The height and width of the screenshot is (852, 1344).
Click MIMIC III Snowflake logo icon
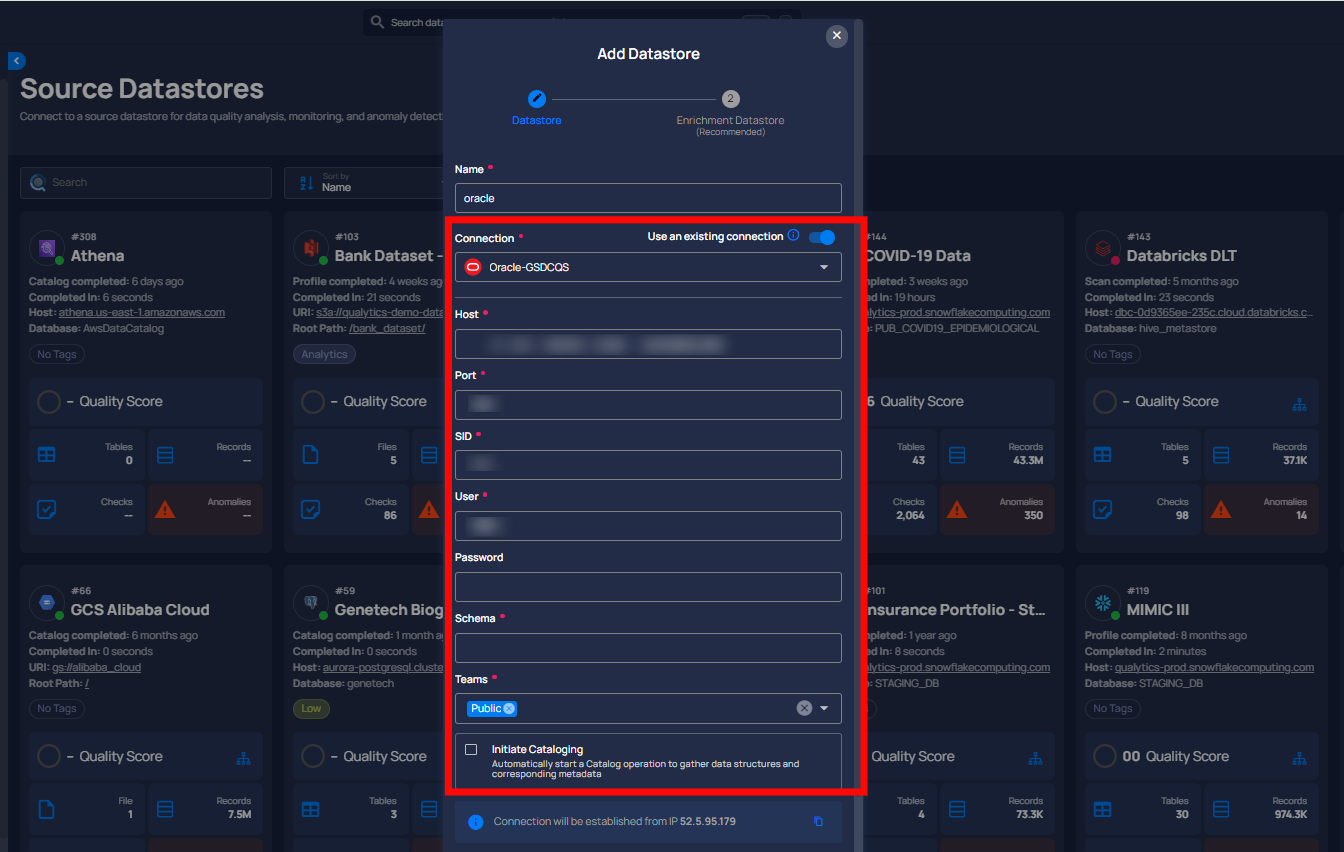[1103, 602]
